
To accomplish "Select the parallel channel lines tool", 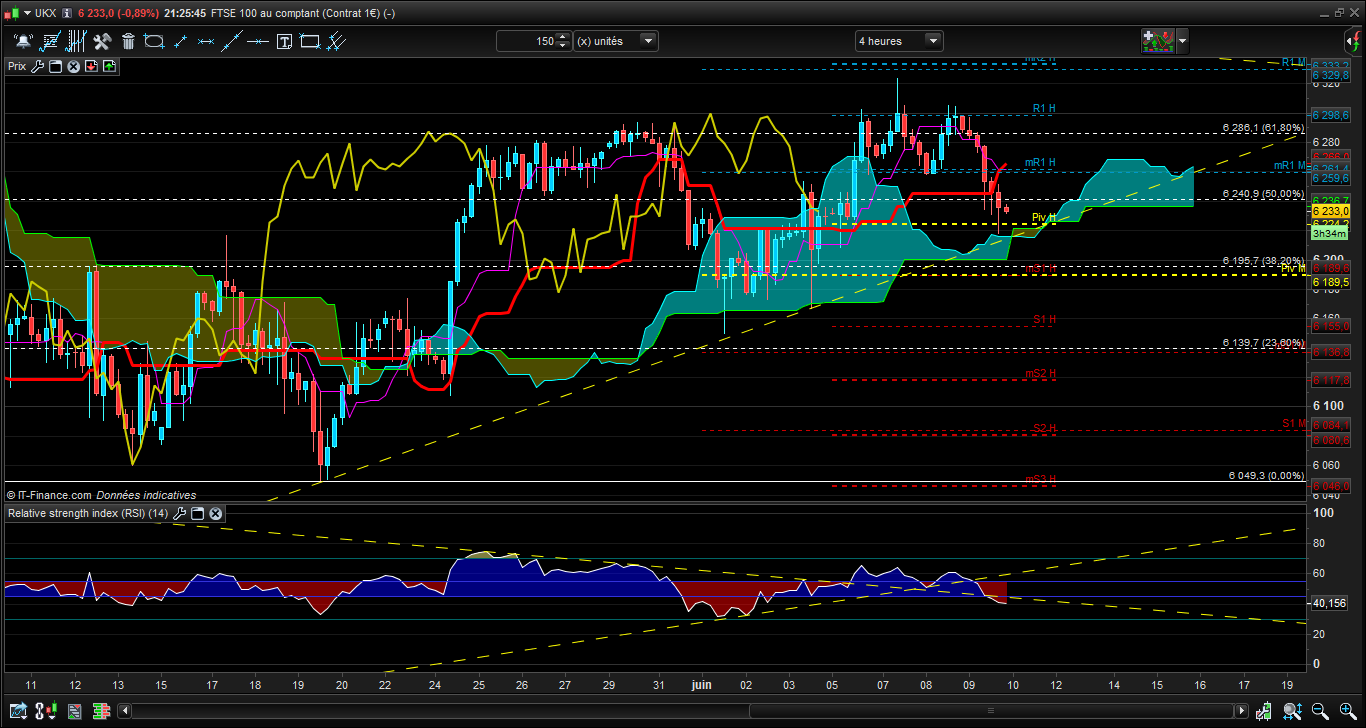I will (x=337, y=41).
